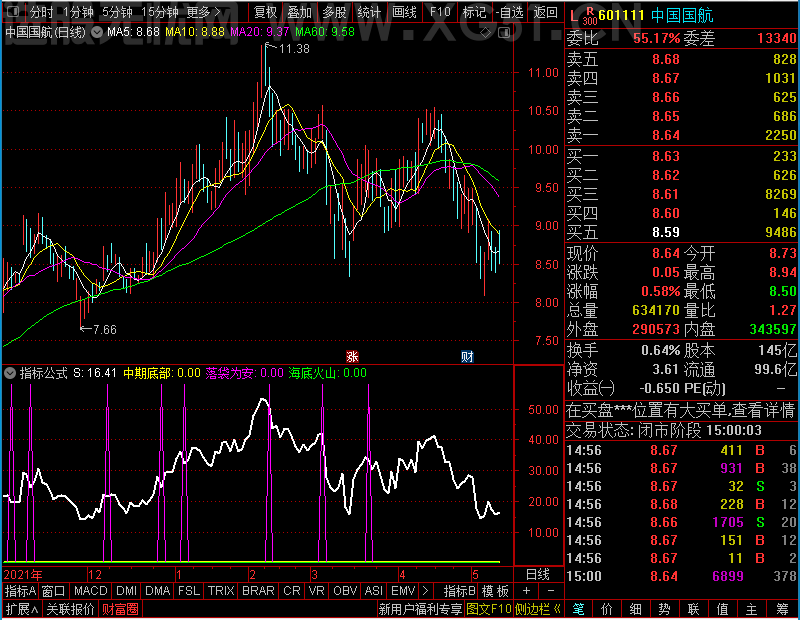Select the DMA indicator tab
Image resolution: width=800 pixels, height=620 pixels.
click(158, 590)
